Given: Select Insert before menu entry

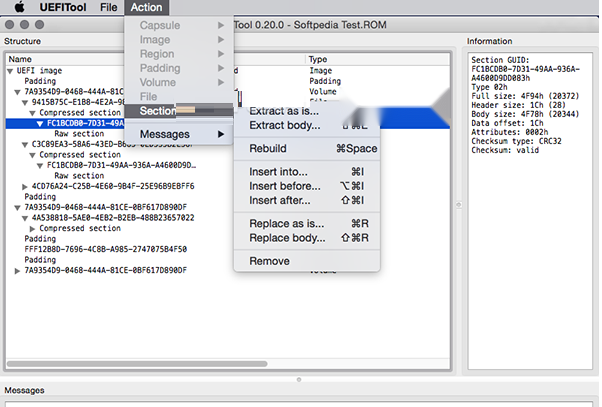Looking at the screenshot, I should click(285, 186).
